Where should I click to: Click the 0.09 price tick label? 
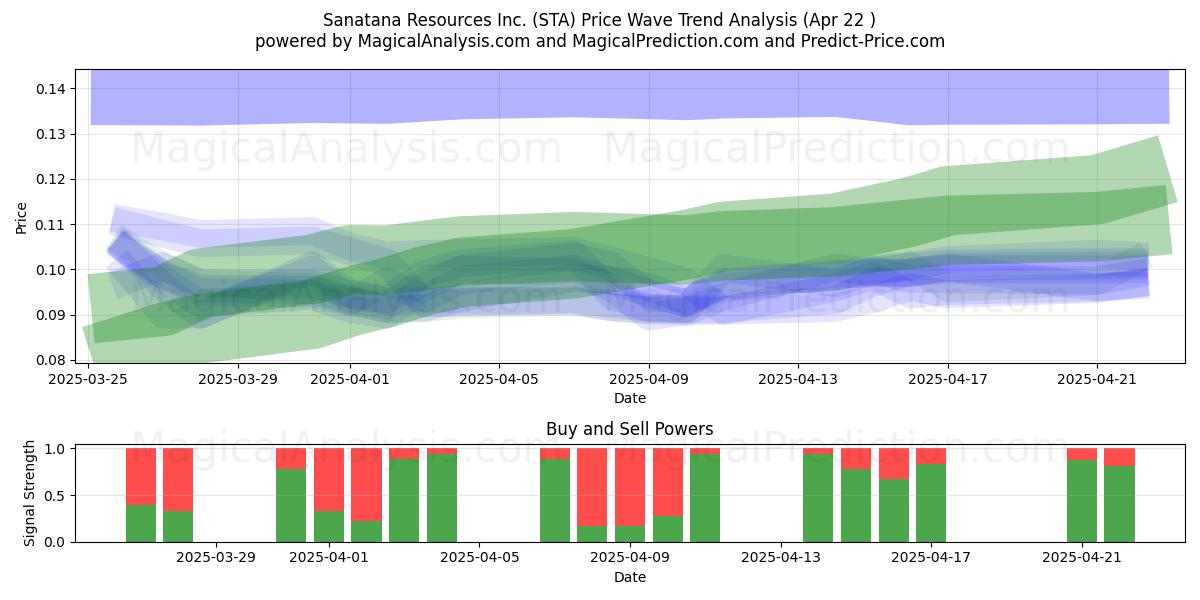pyautogui.click(x=50, y=315)
